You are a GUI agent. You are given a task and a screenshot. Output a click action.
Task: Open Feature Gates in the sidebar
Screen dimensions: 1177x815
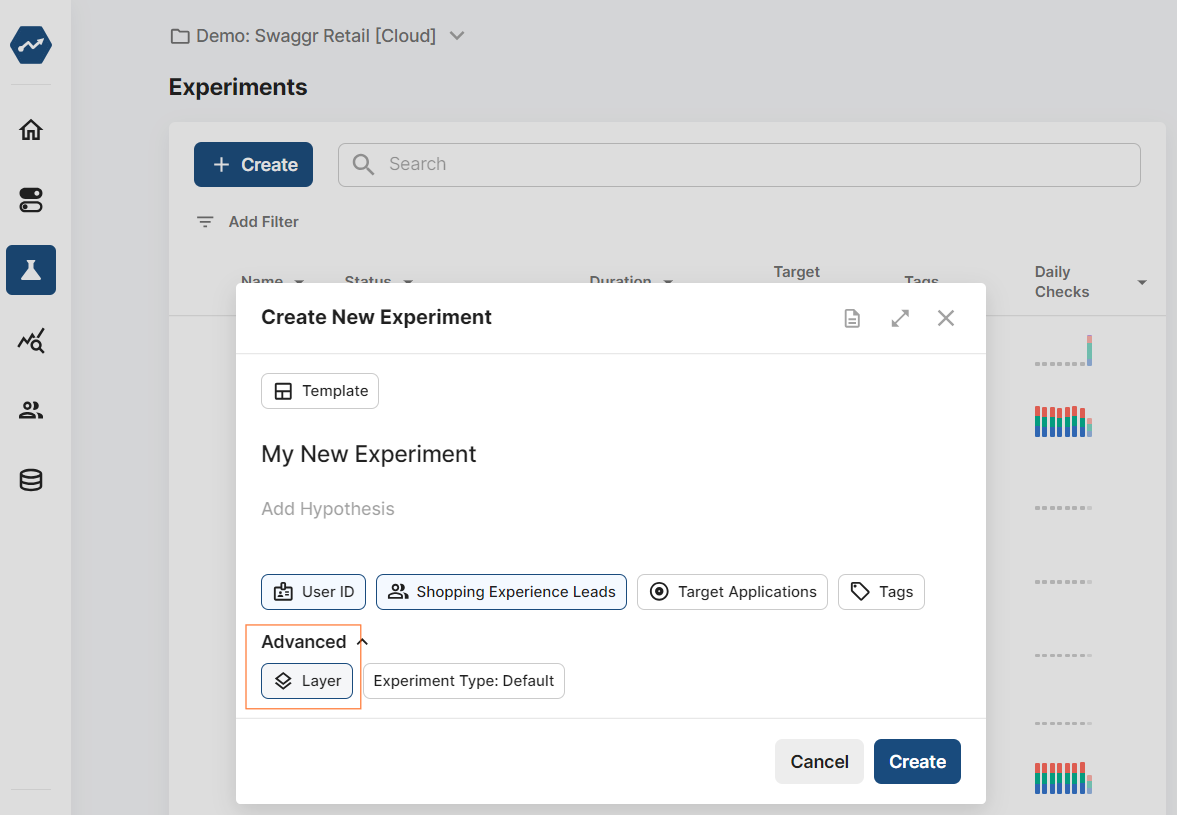tap(30, 199)
